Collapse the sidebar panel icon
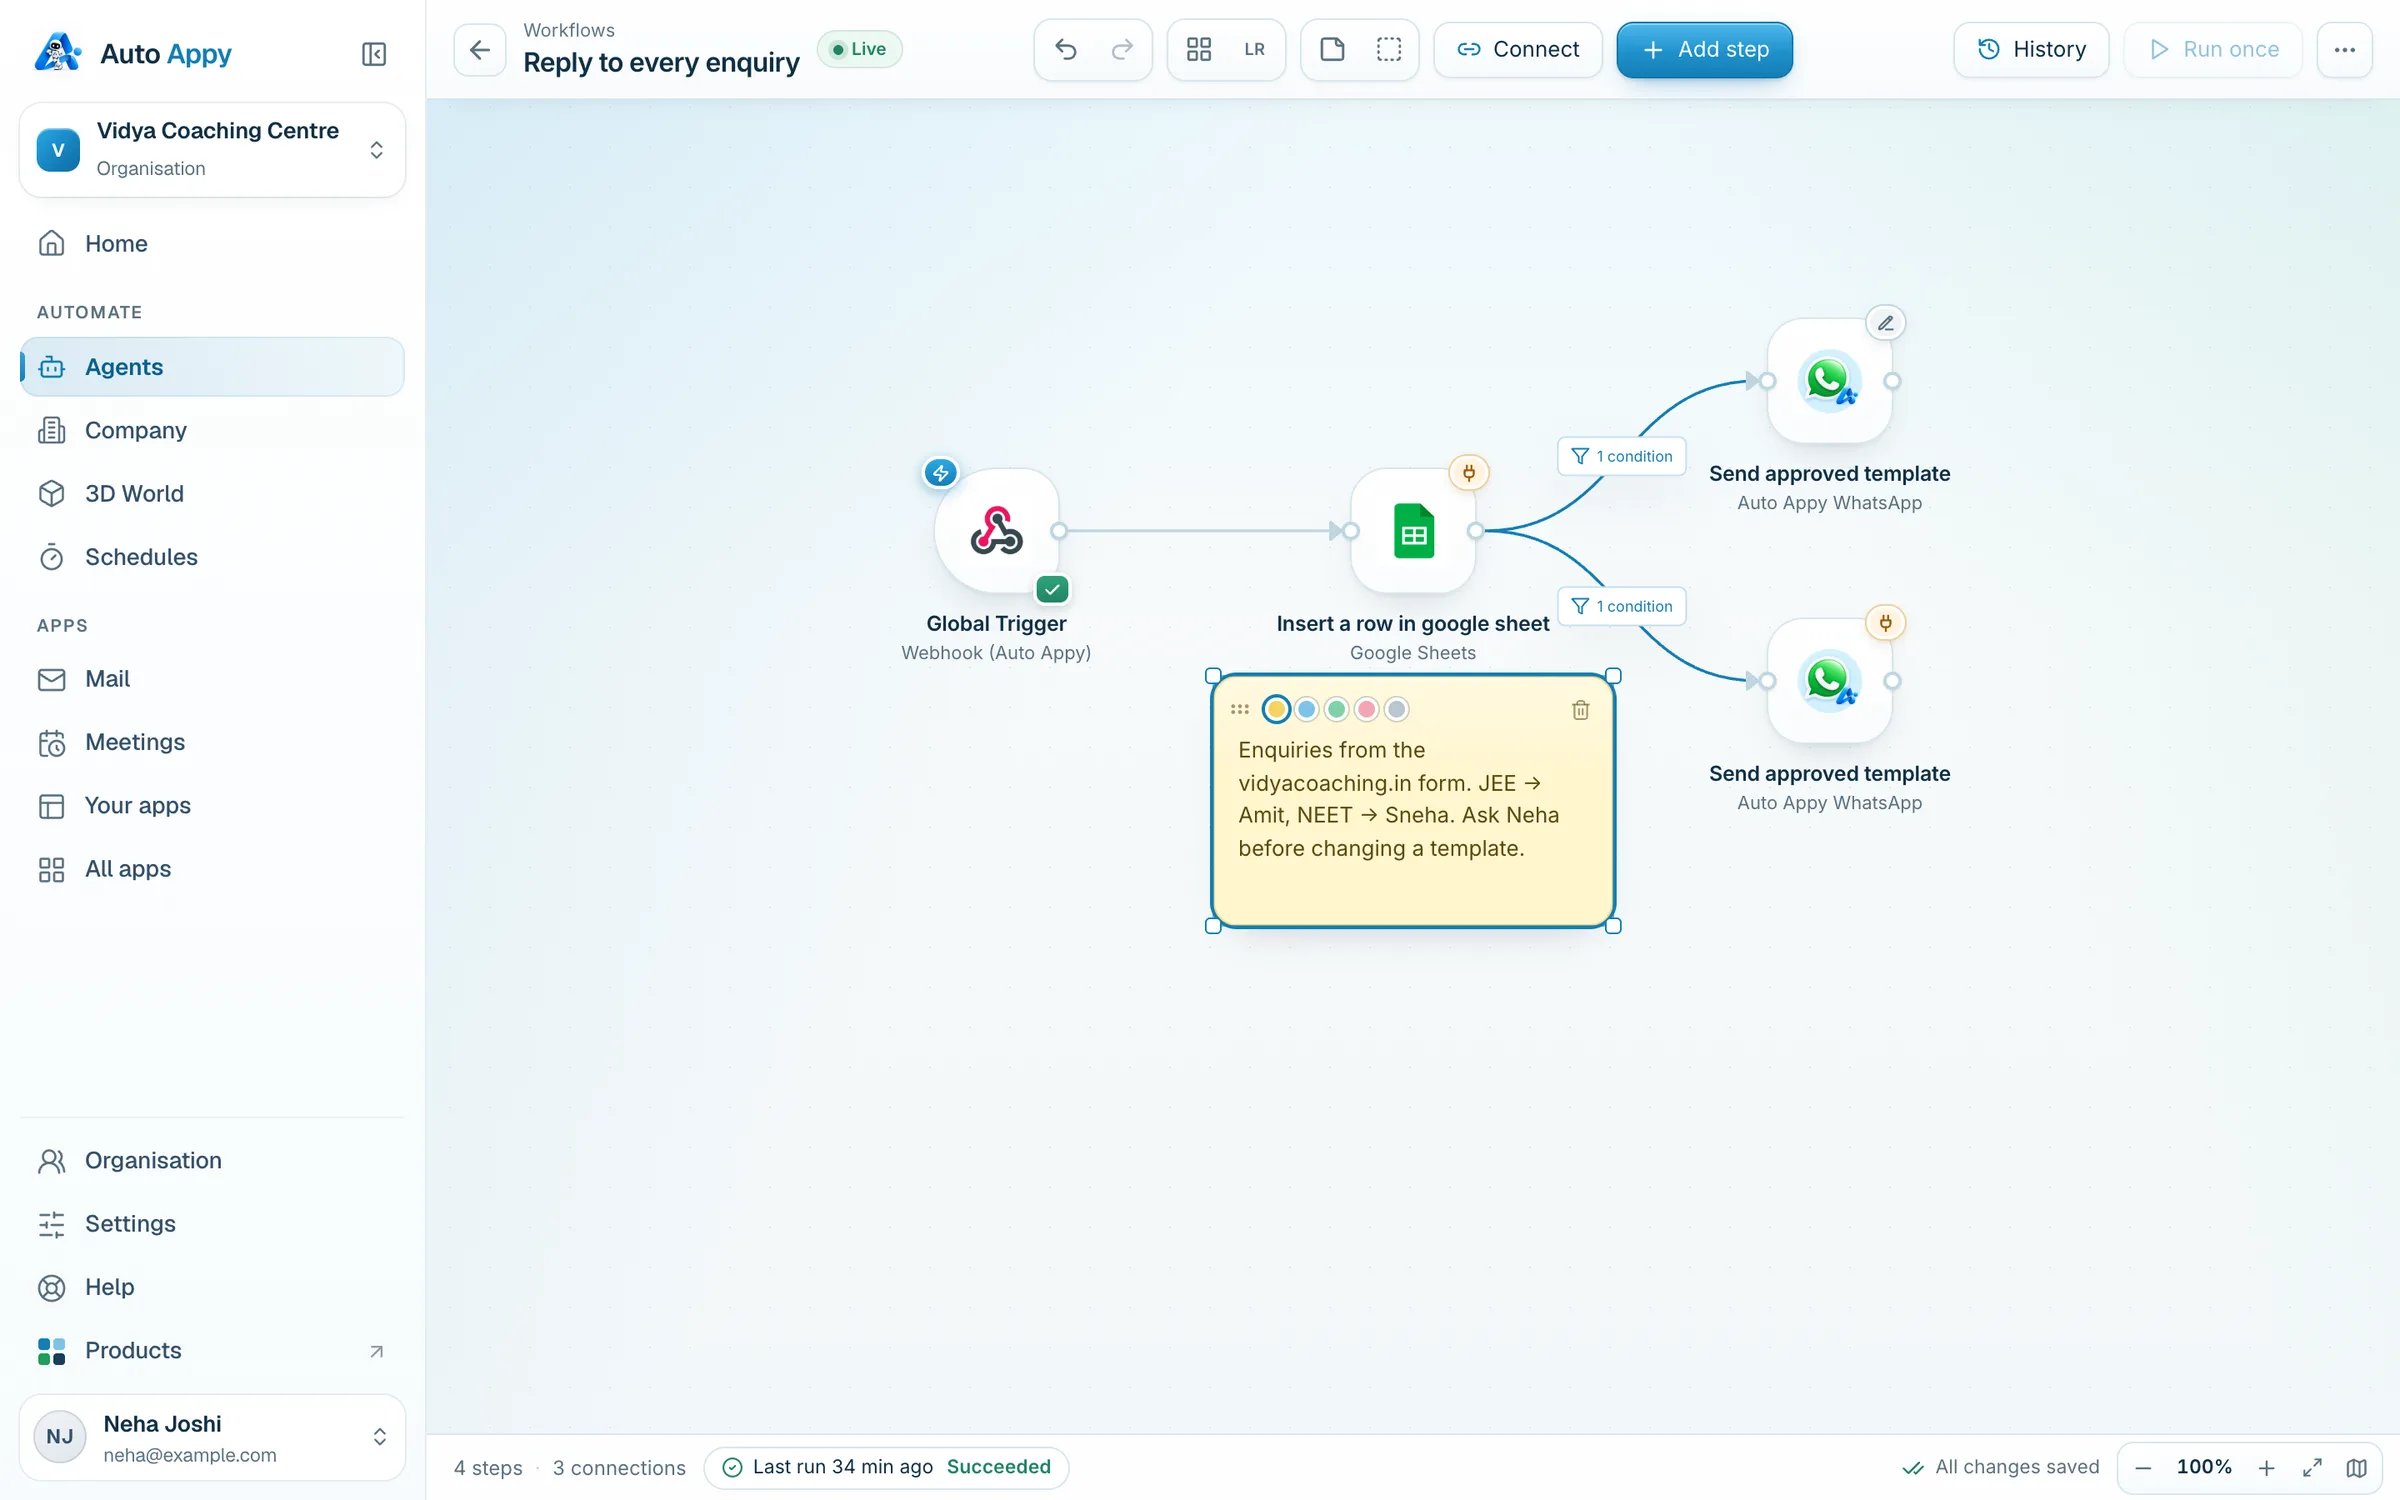2400x1500 pixels. [374, 53]
